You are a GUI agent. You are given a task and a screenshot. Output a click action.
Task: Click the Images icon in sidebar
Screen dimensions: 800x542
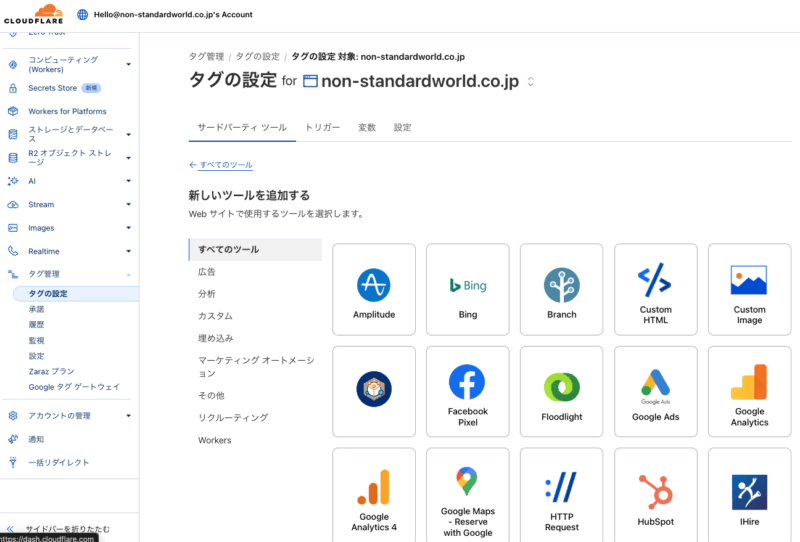pyautogui.click(x=13, y=228)
